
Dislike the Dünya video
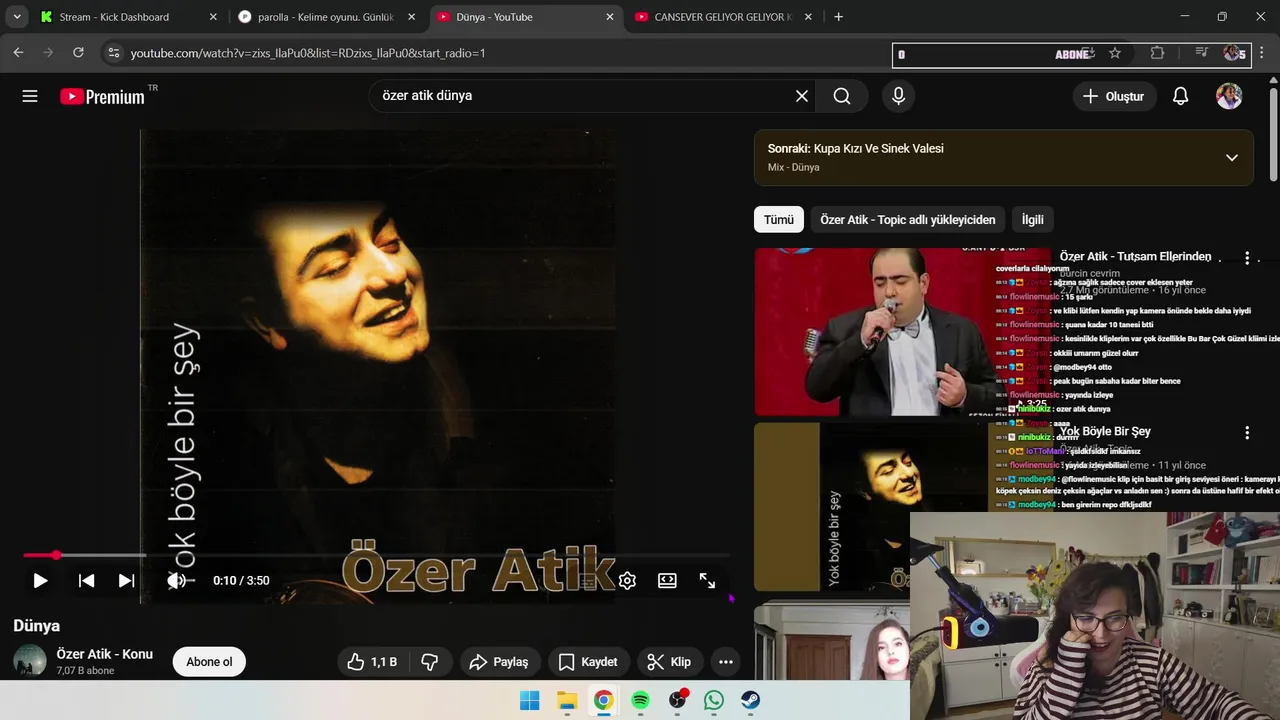pyautogui.click(x=430, y=662)
